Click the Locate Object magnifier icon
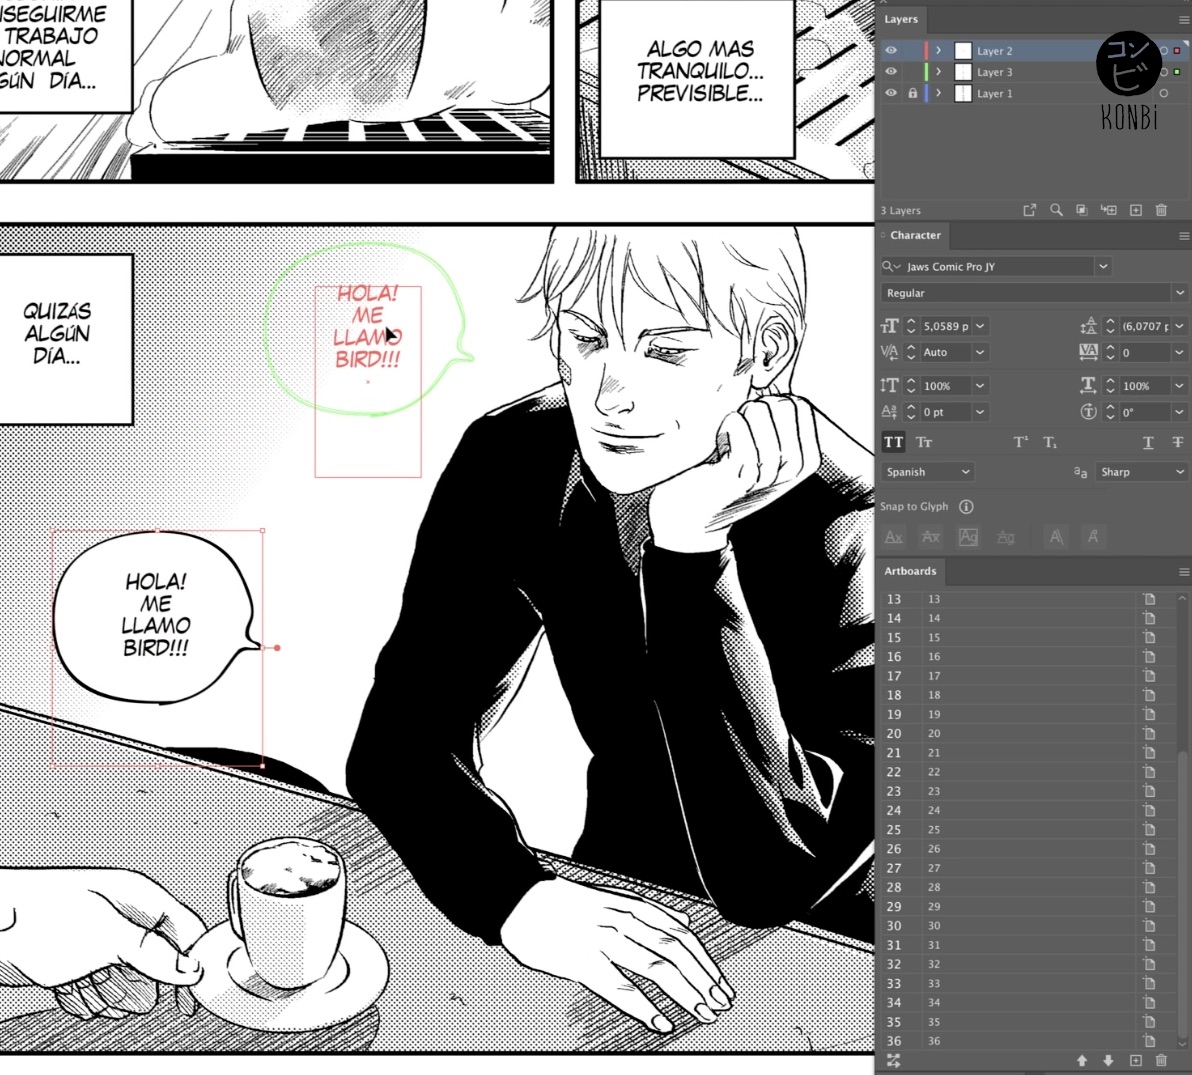Image resolution: width=1192 pixels, height=1075 pixels. coord(1056,210)
